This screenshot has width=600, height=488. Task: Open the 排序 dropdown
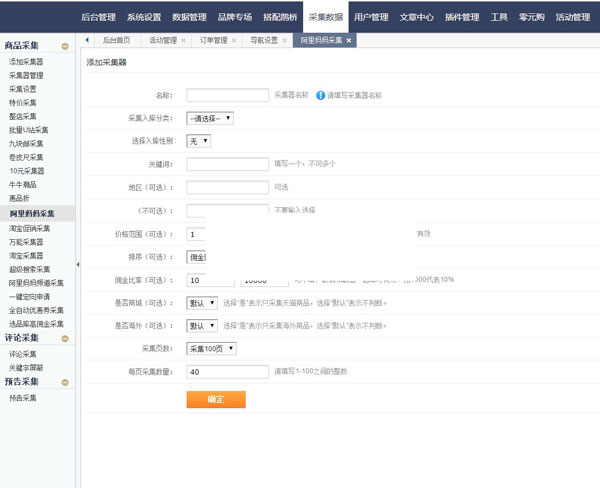click(196, 257)
